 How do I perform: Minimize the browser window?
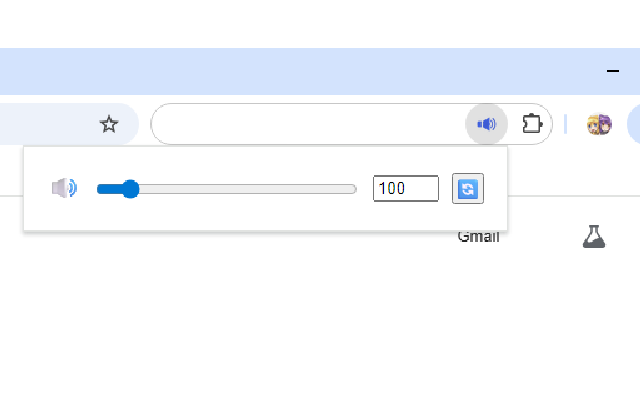click(613, 71)
